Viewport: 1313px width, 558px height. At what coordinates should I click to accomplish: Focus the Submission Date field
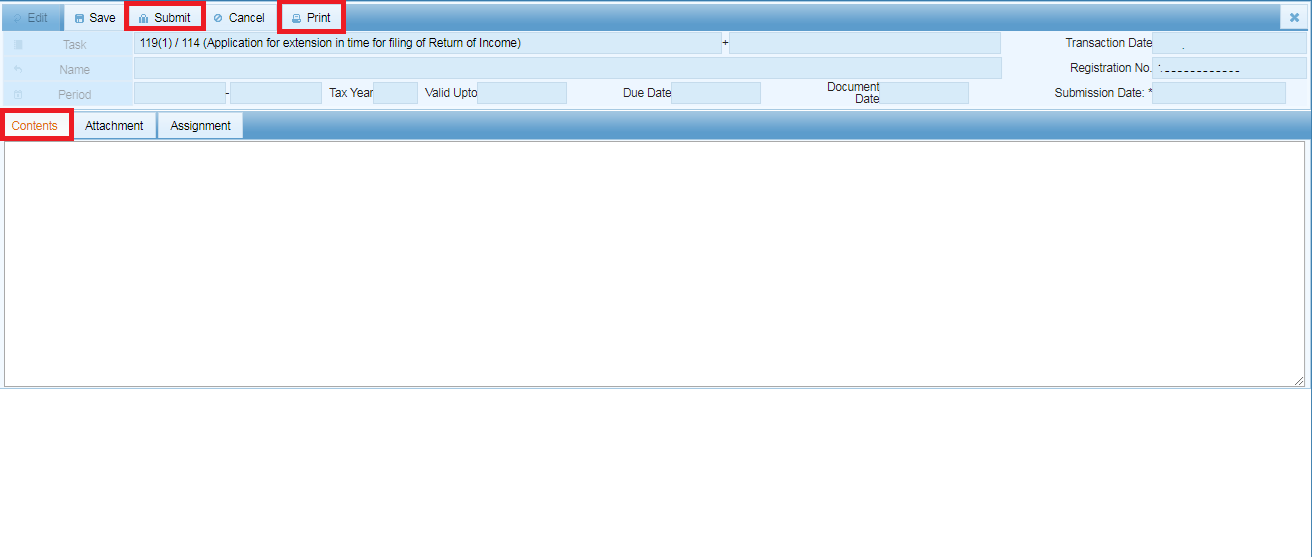(x=1218, y=93)
